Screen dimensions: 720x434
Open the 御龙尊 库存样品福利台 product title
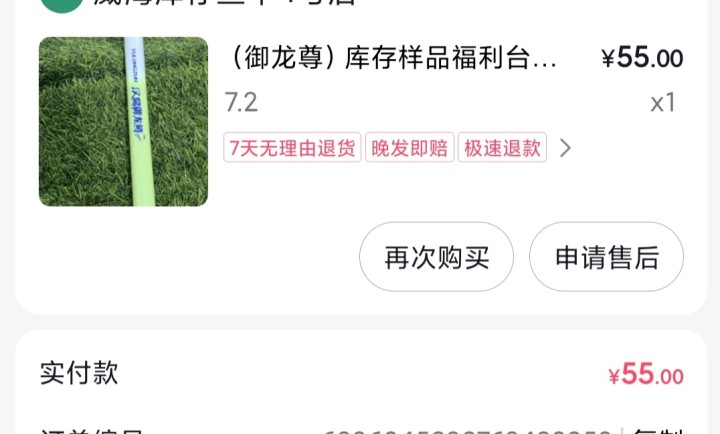[x=392, y=58]
